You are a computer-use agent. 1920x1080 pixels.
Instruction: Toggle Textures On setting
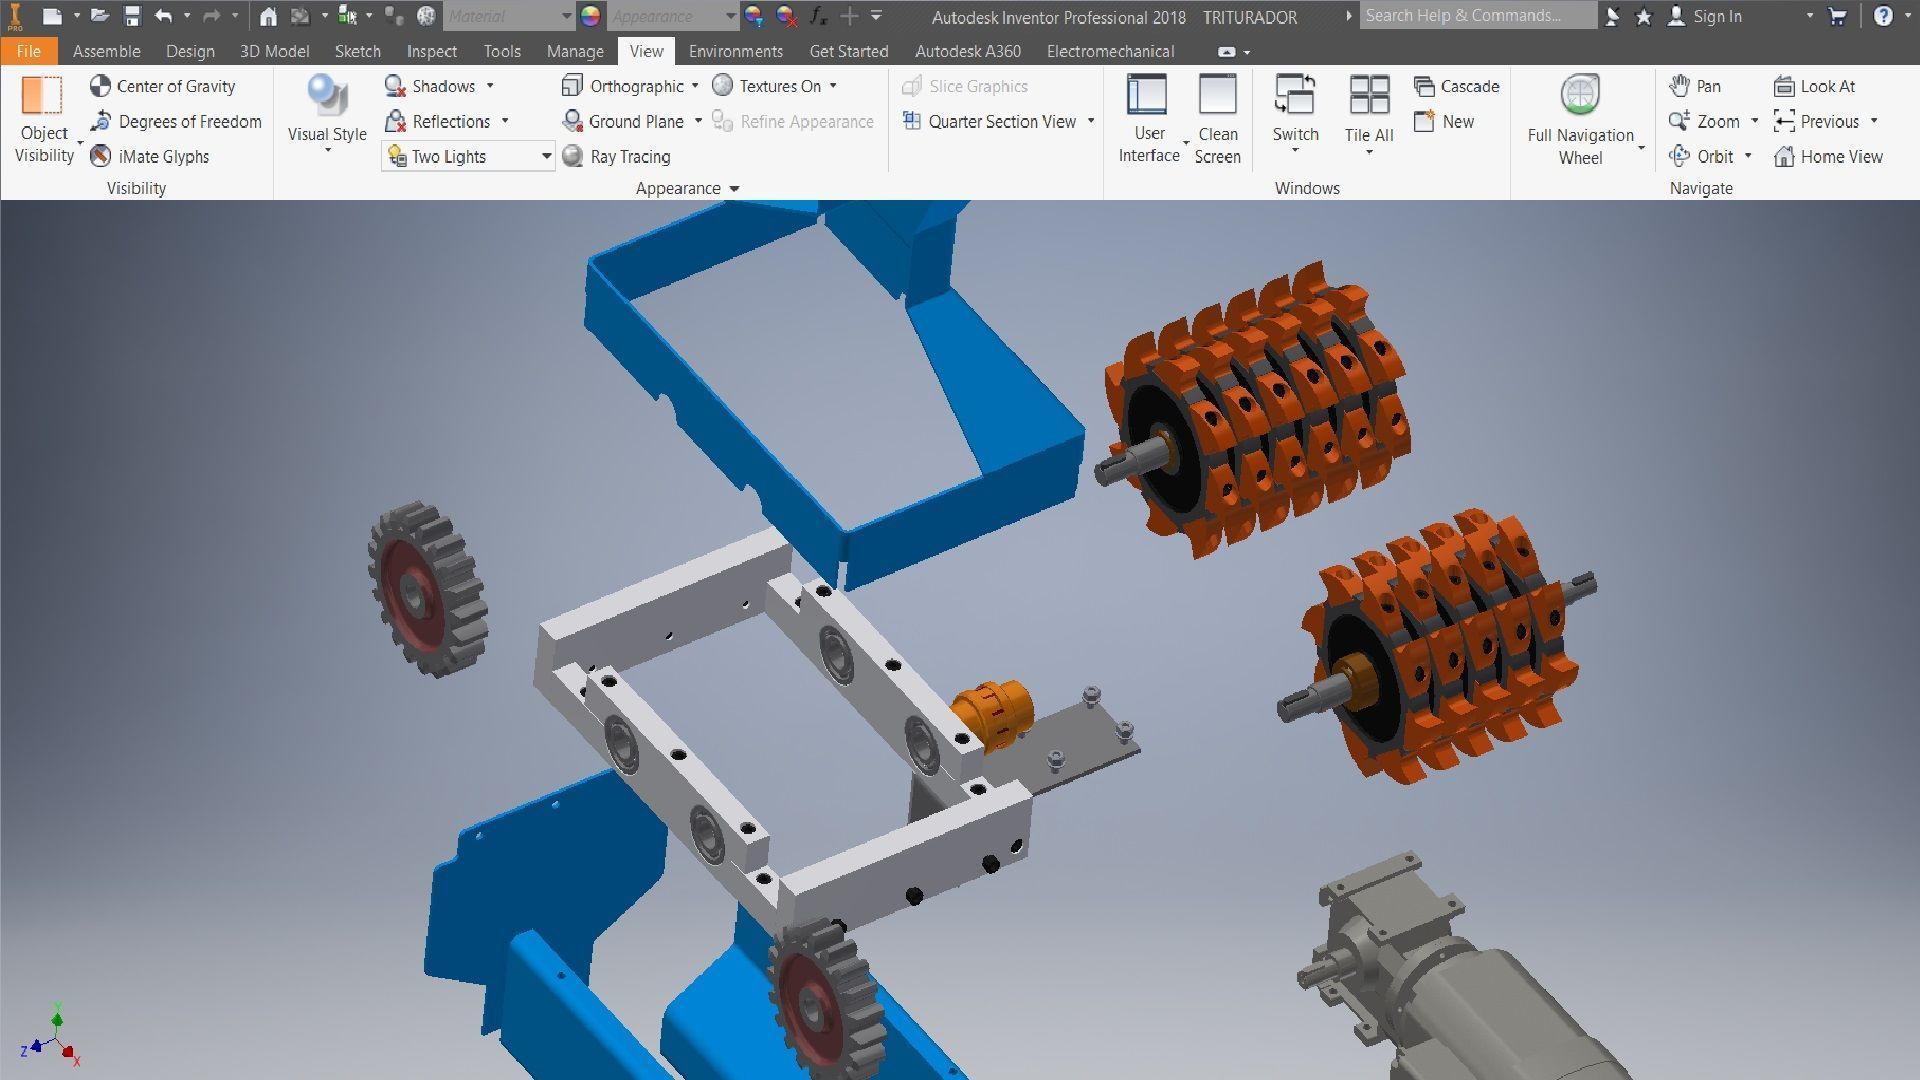point(767,86)
